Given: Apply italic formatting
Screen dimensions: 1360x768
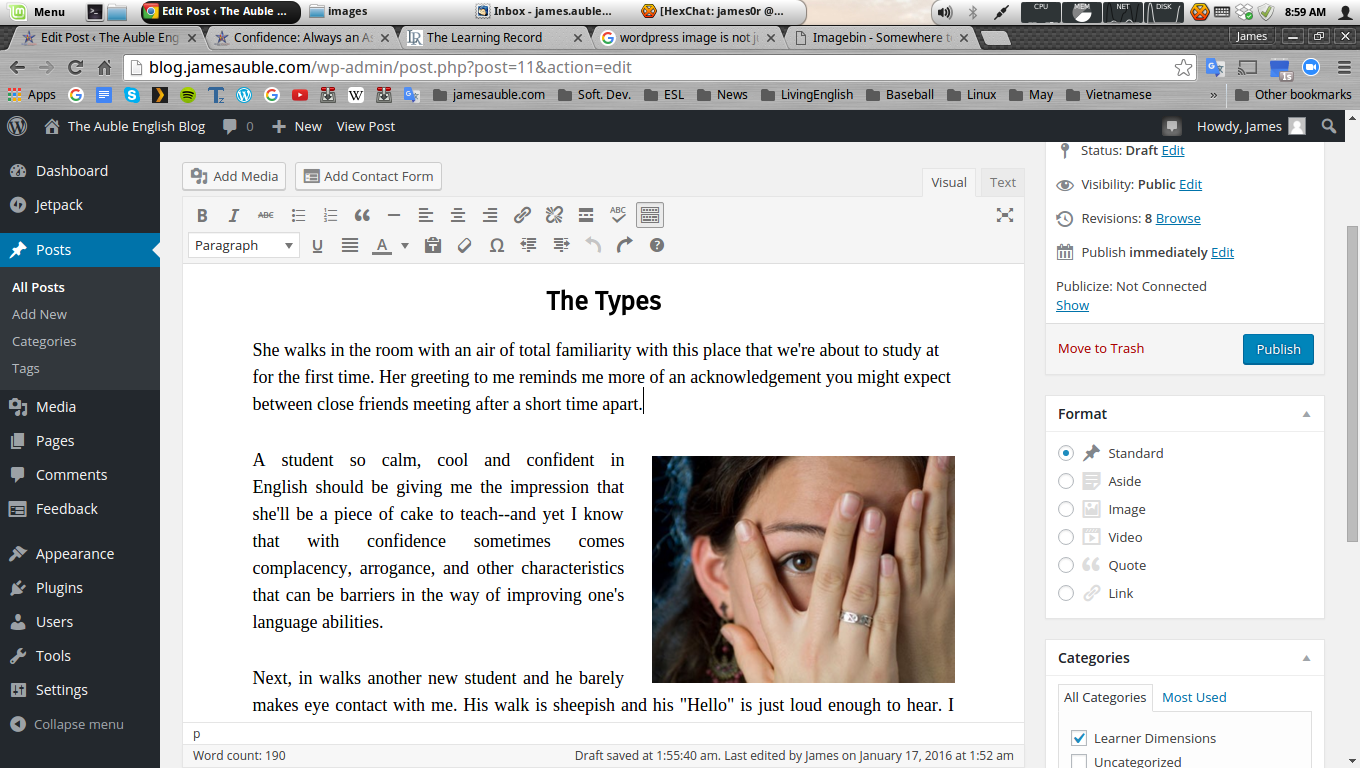Looking at the screenshot, I should pos(234,215).
